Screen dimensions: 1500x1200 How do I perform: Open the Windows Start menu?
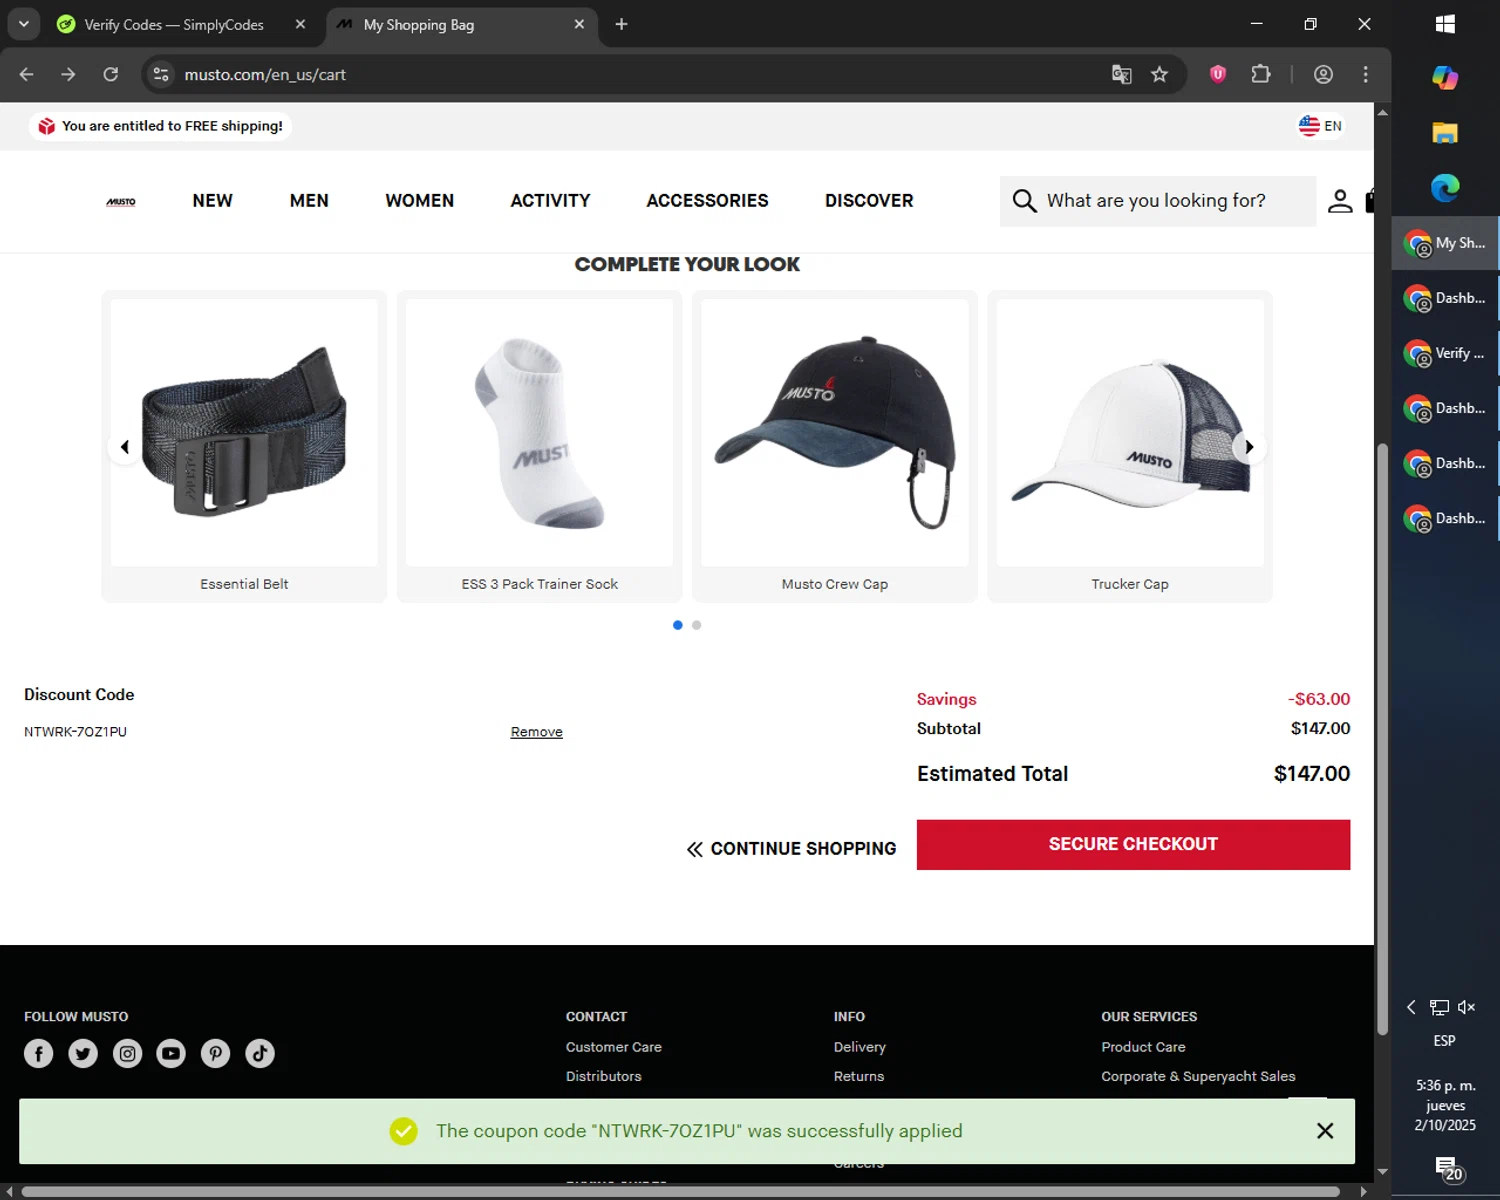tap(1445, 24)
